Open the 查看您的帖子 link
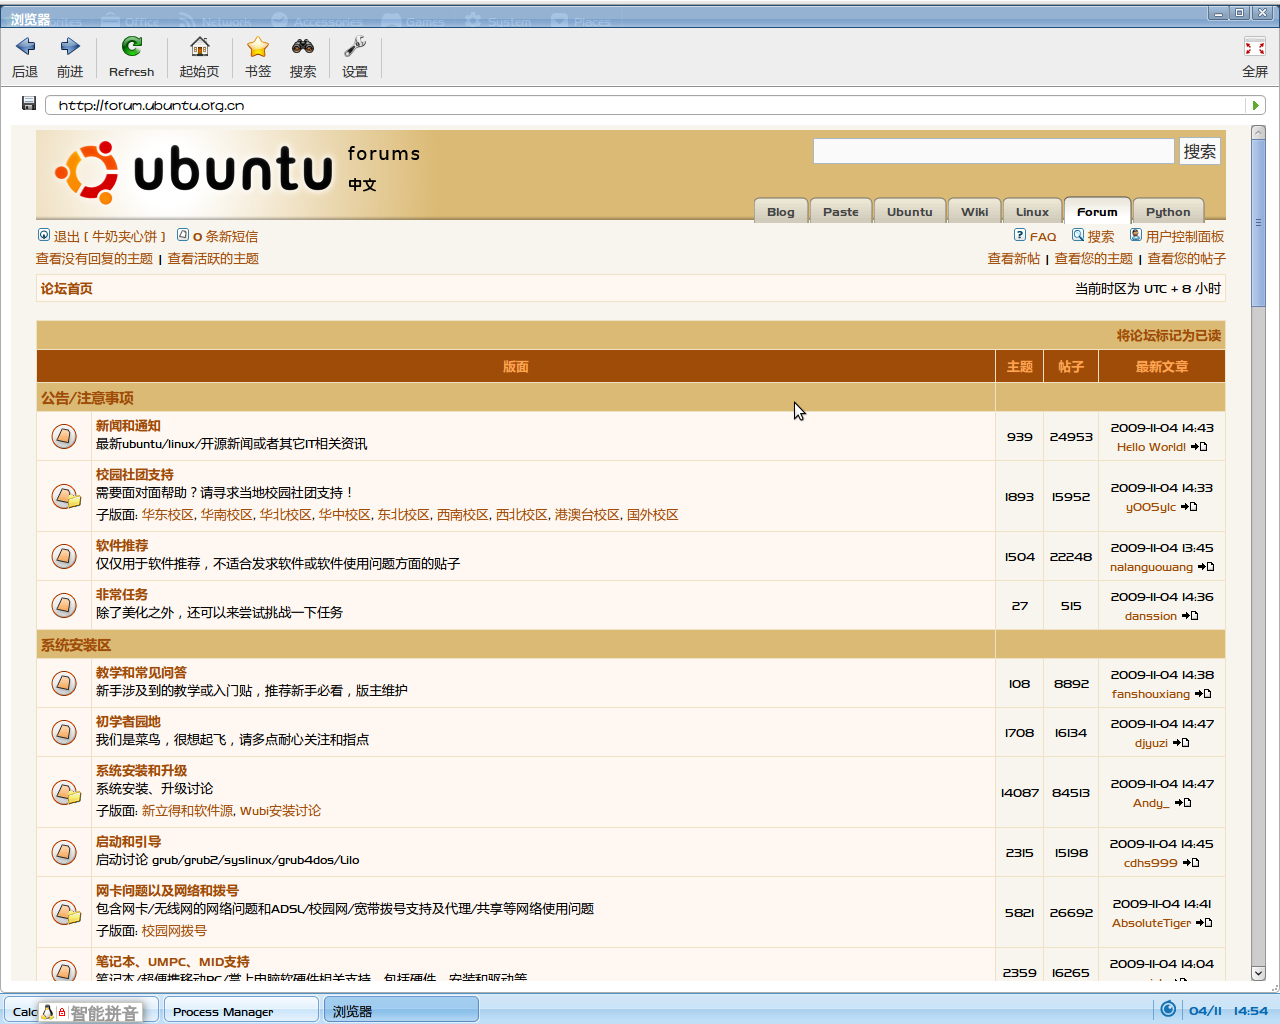Screen dimensions: 1280x1024 click(1186, 259)
